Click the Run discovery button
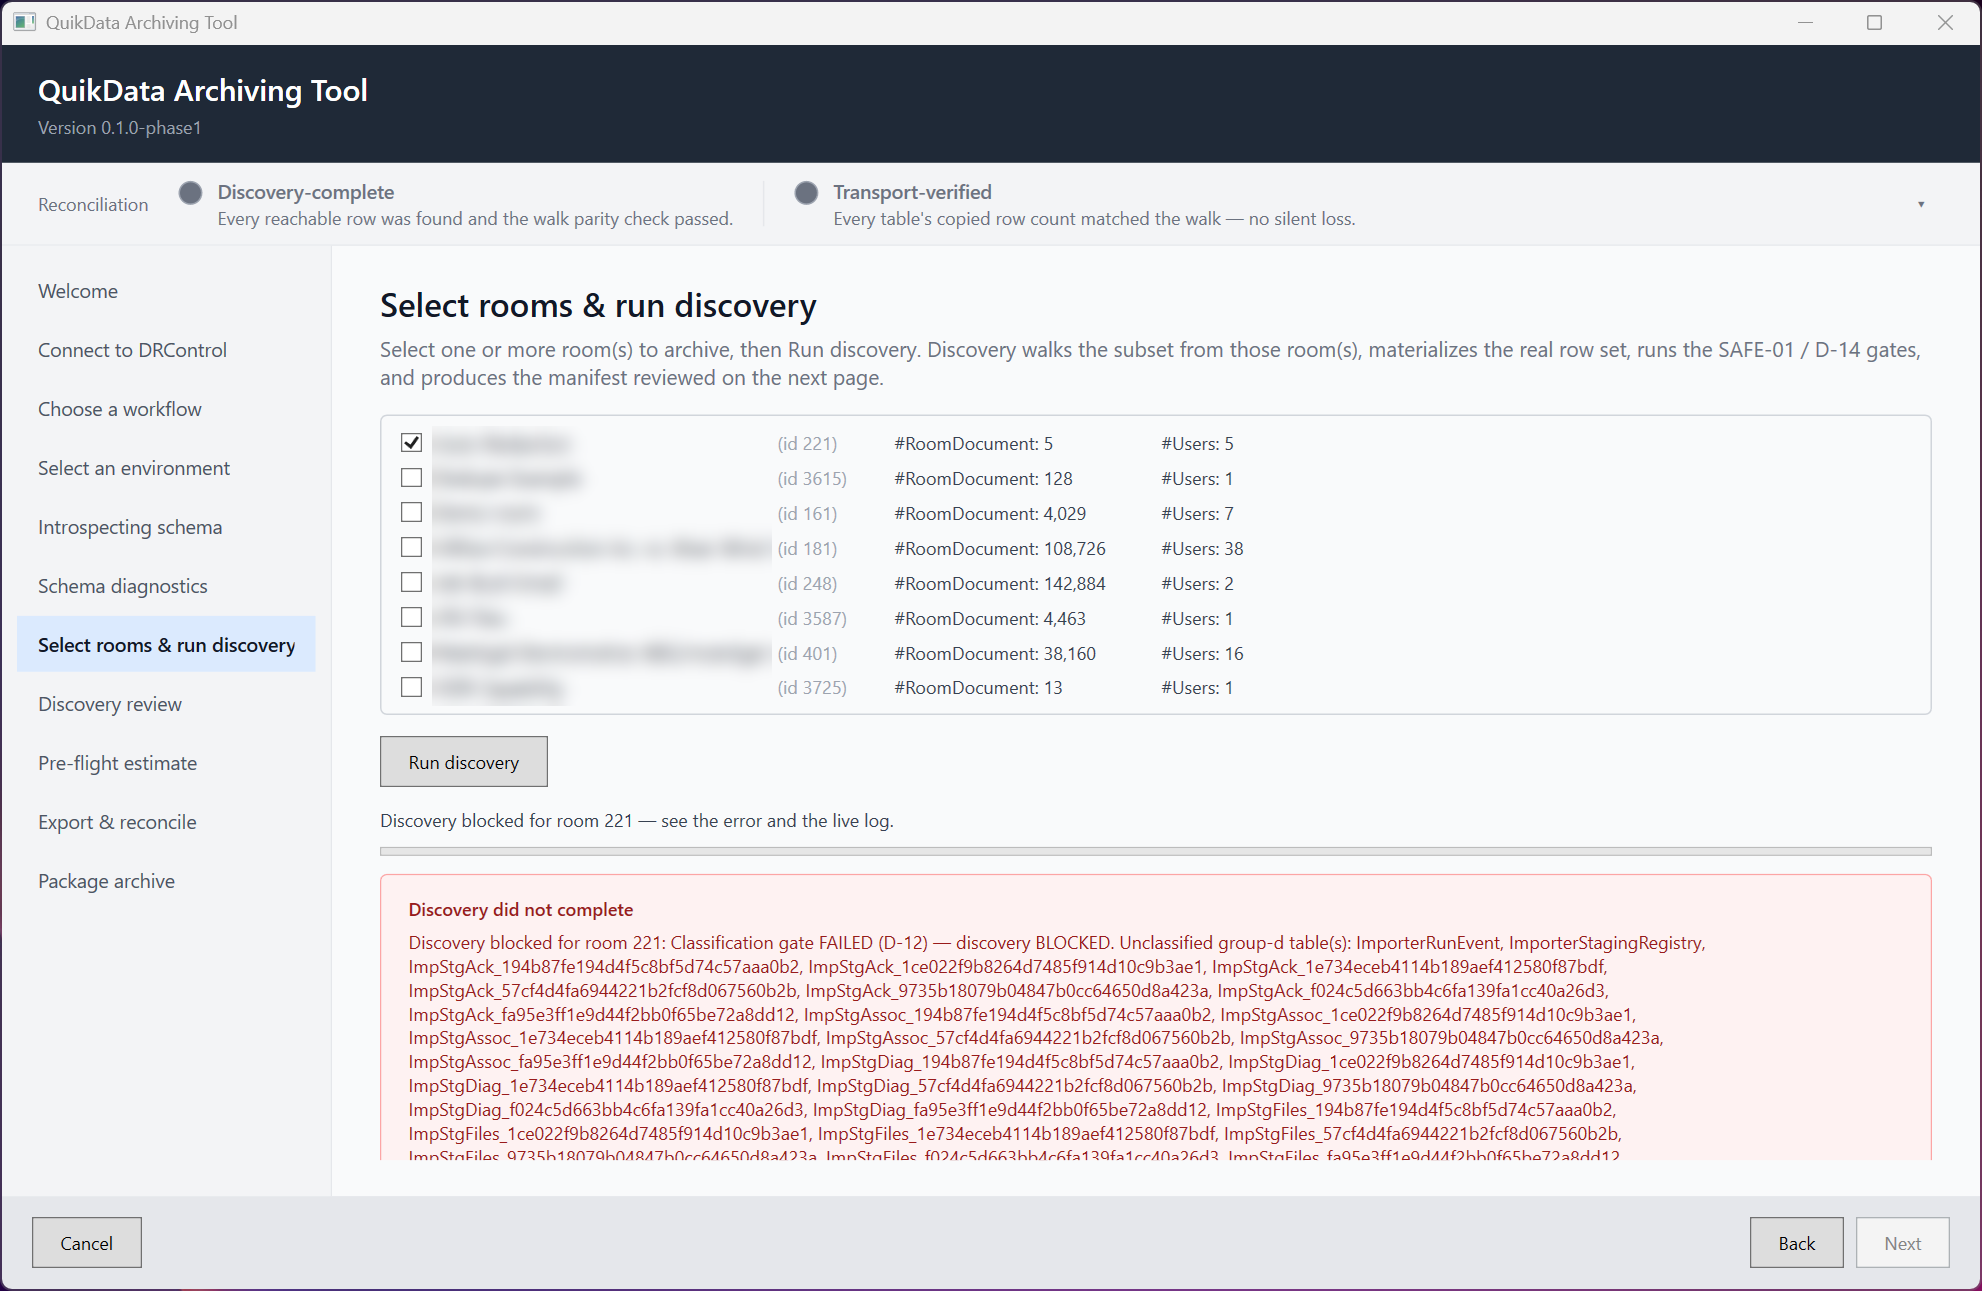The height and width of the screenshot is (1291, 1982). coord(464,762)
